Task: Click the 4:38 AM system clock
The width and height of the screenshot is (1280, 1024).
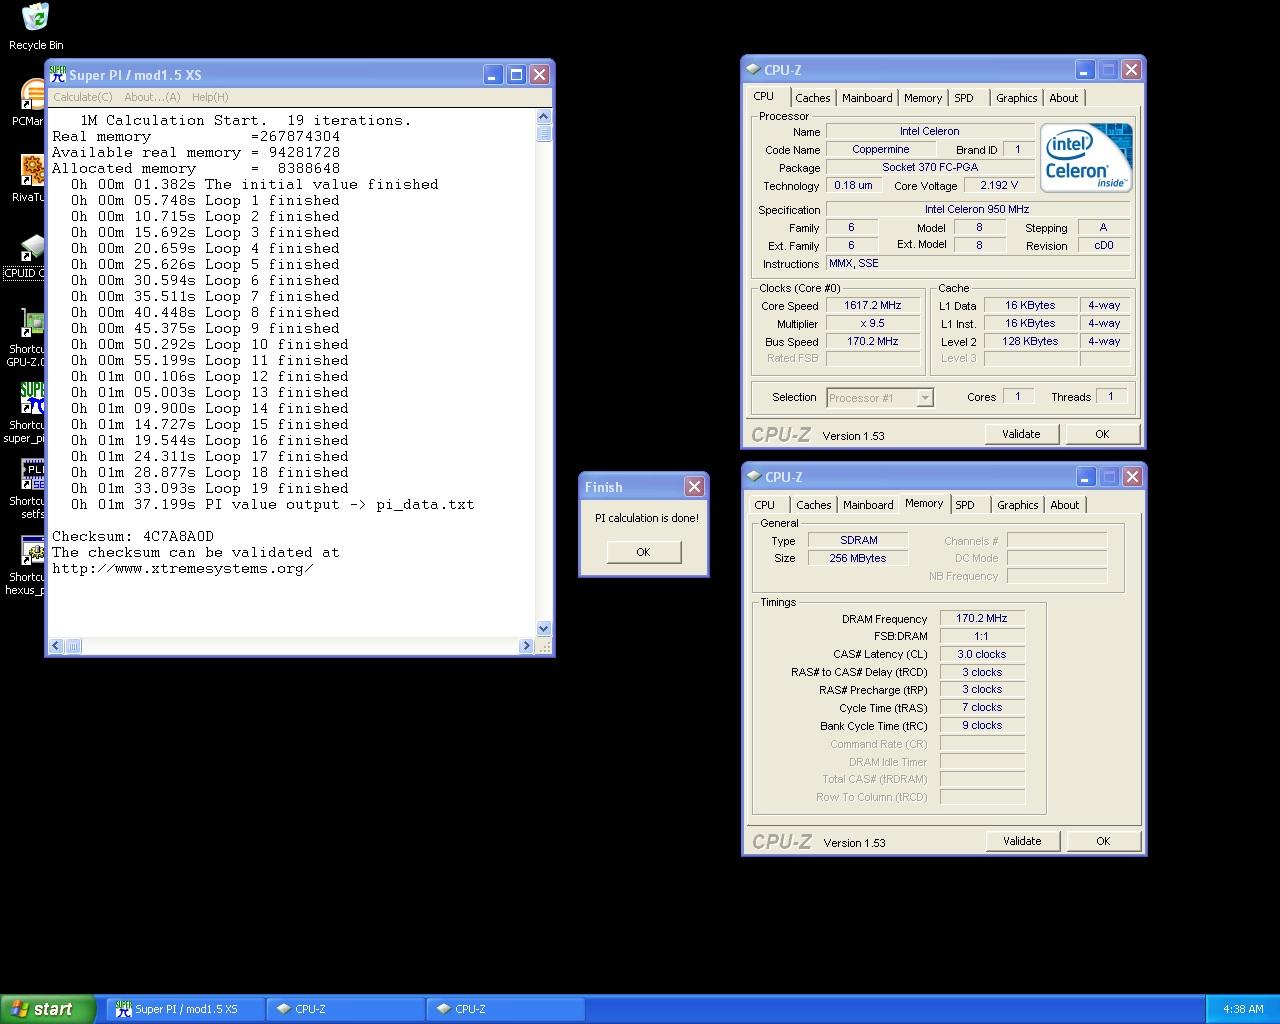Action: point(1243,1009)
